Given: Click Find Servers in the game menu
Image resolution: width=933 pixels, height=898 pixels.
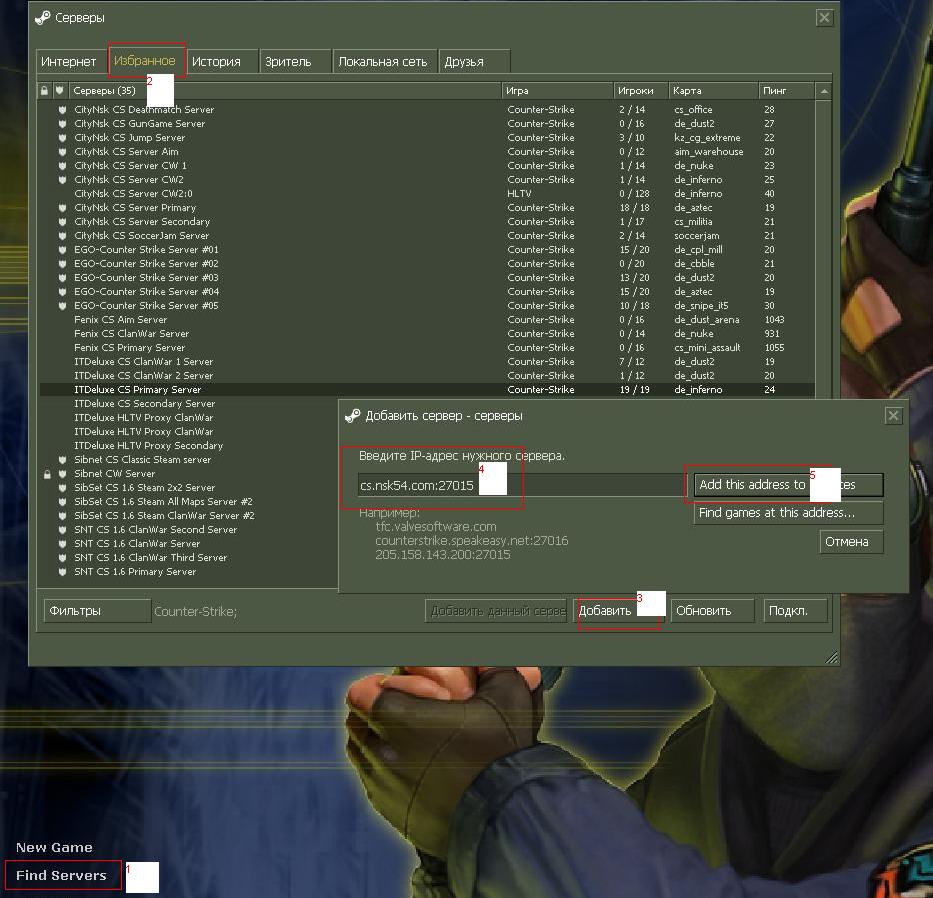Looking at the screenshot, I should [61, 875].
